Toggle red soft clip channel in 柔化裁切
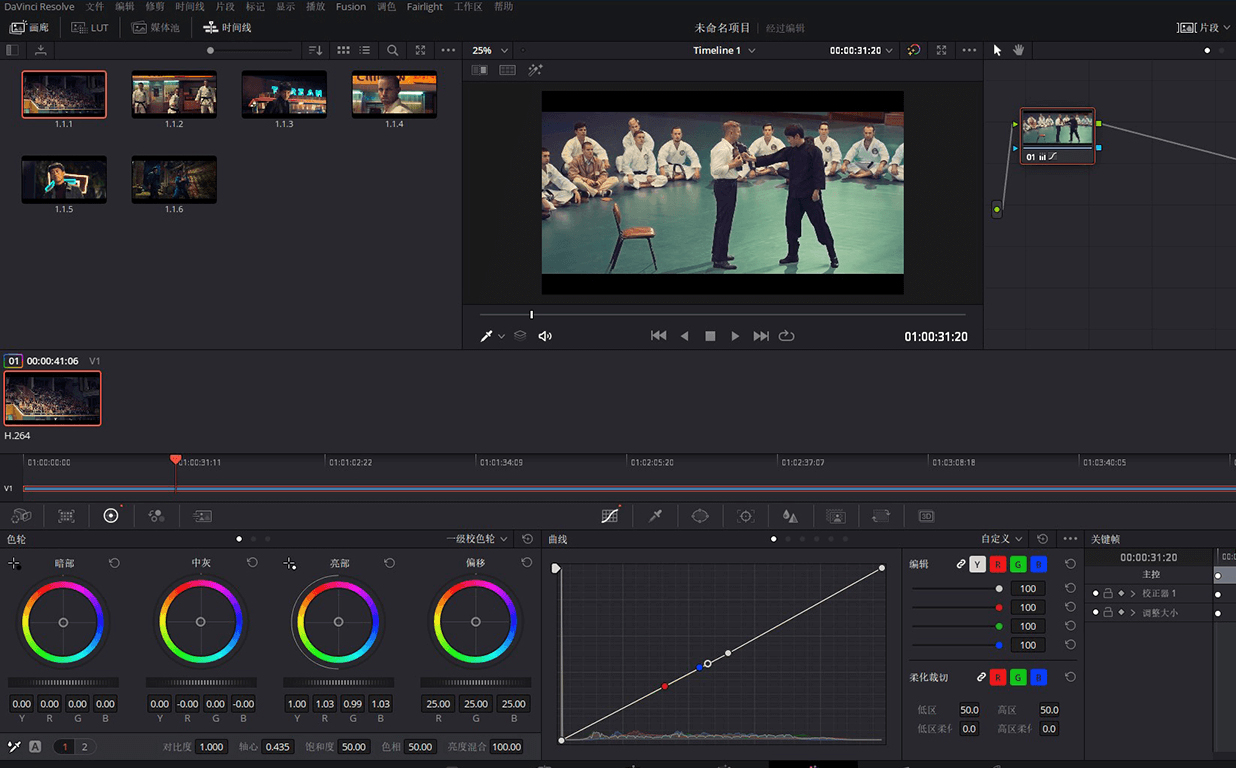The height and width of the screenshot is (768, 1236). [998, 677]
